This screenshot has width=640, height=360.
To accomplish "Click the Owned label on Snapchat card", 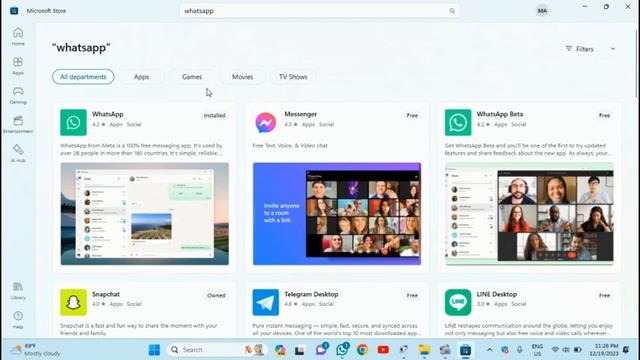I will tap(216, 296).
